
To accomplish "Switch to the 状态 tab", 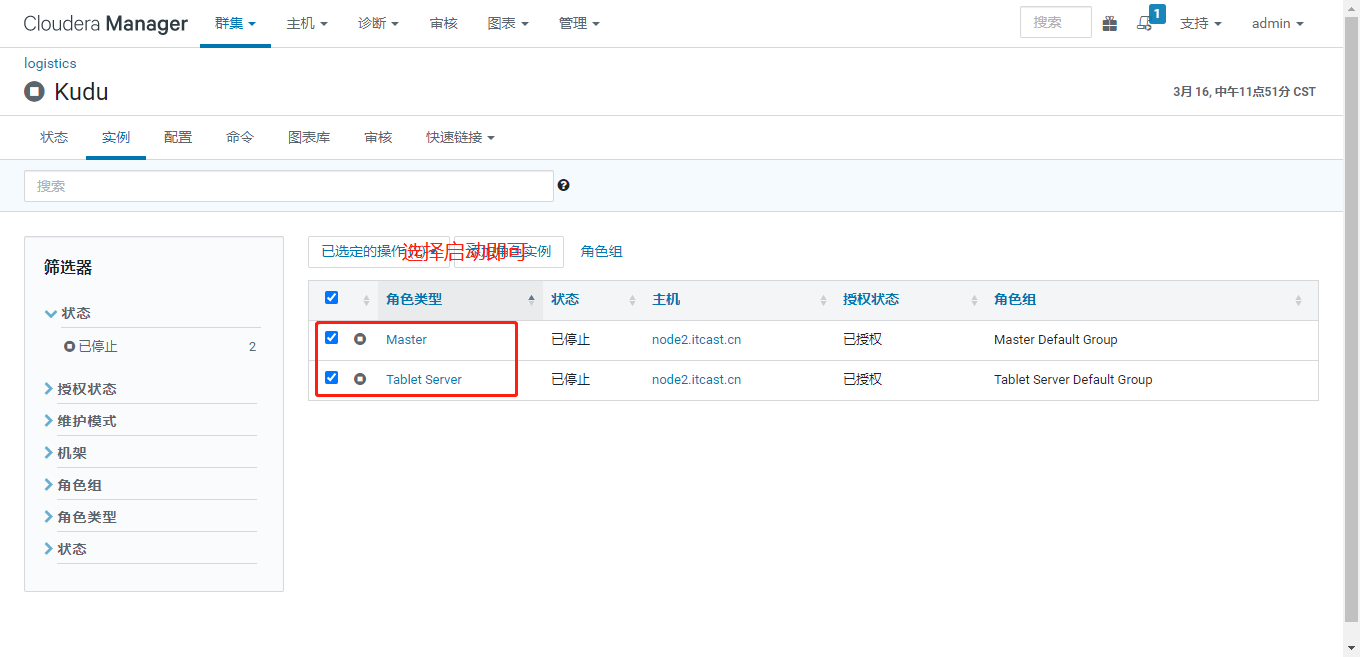I will [x=54, y=137].
